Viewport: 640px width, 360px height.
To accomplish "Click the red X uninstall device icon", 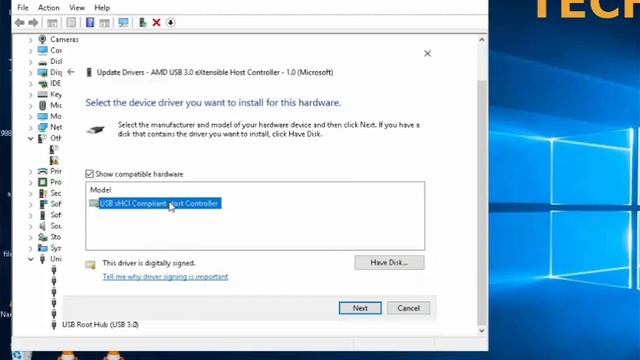I will coord(156,22).
